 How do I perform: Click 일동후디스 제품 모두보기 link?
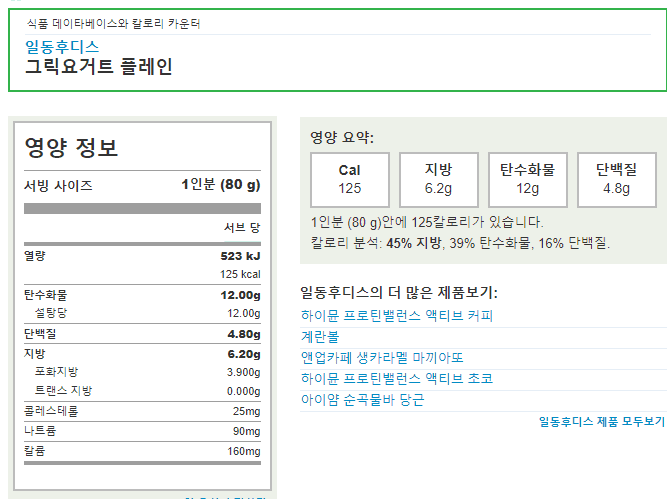[601, 422]
